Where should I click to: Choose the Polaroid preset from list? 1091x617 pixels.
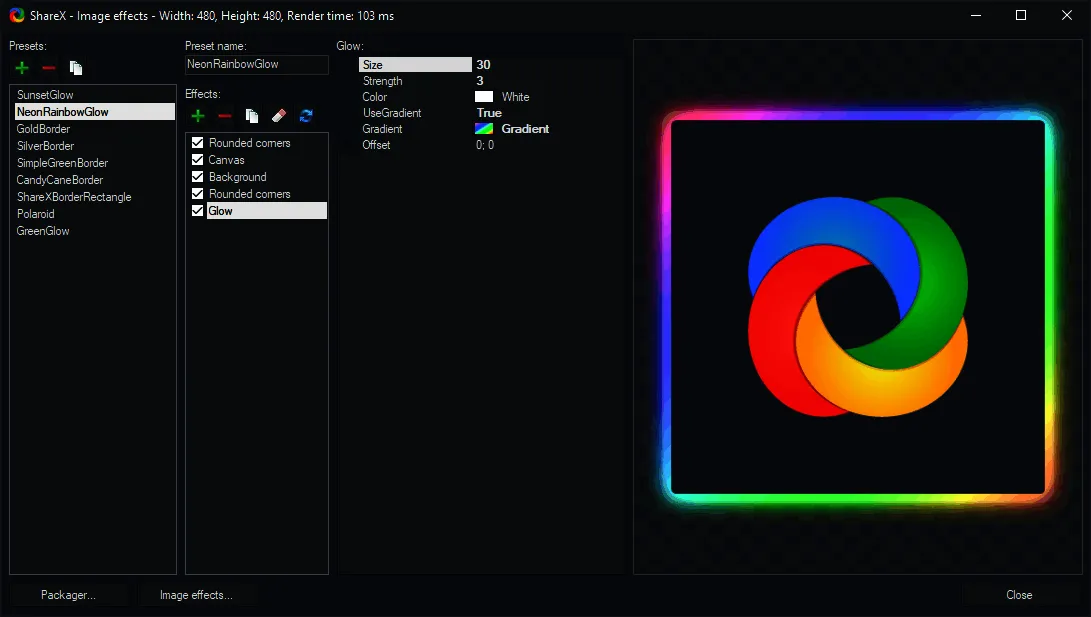[x=36, y=214]
